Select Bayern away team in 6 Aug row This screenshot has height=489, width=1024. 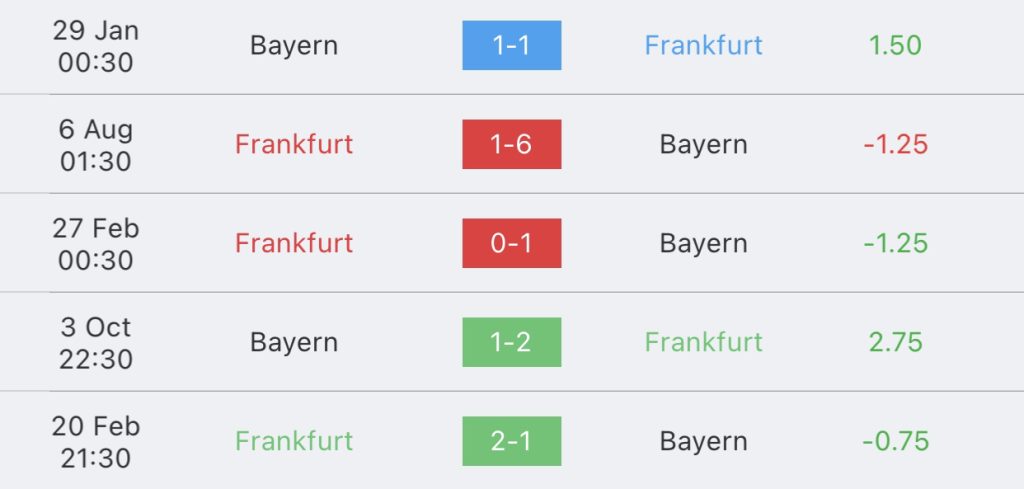[703, 146]
